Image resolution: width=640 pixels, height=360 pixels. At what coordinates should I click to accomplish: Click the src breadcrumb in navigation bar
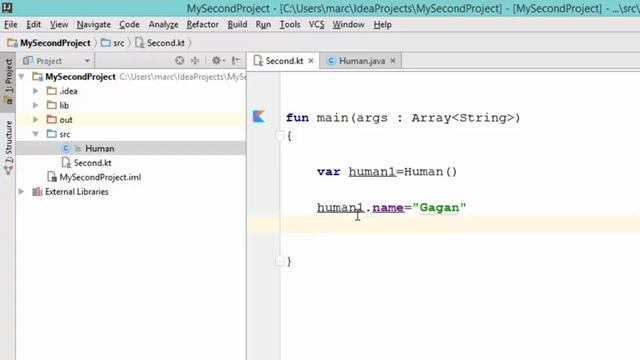tap(113, 43)
